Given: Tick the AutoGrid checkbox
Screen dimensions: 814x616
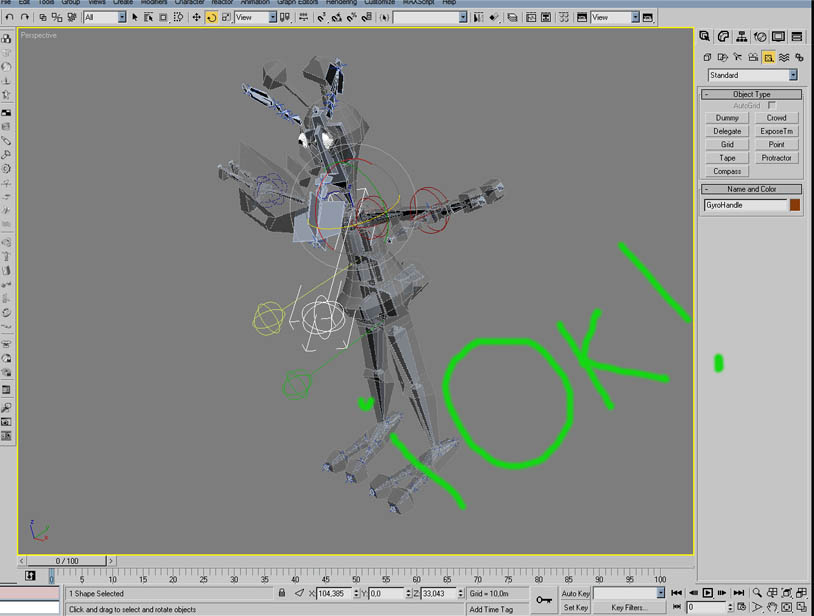Looking at the screenshot, I should tap(771, 105).
